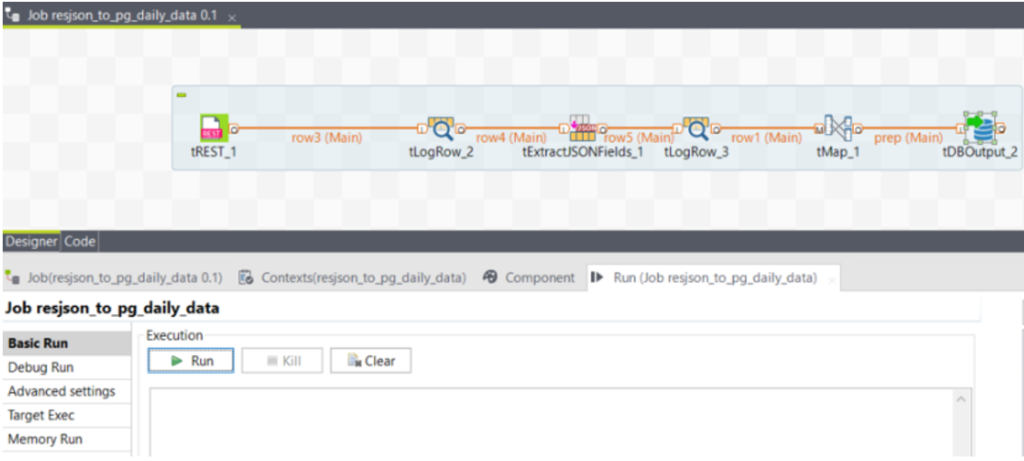Click the tLogRow_3 magnifier icon
This screenshot has width=1024, height=461.
tap(696, 128)
